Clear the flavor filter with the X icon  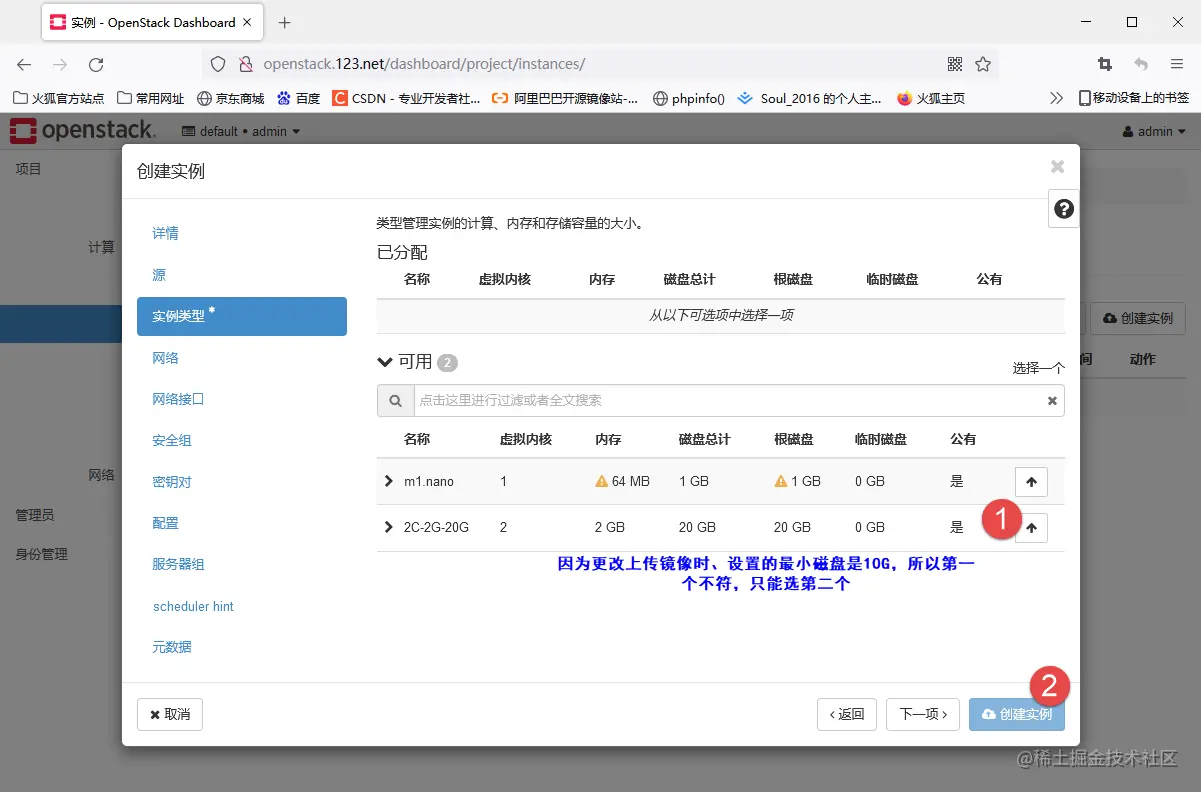click(x=1051, y=400)
